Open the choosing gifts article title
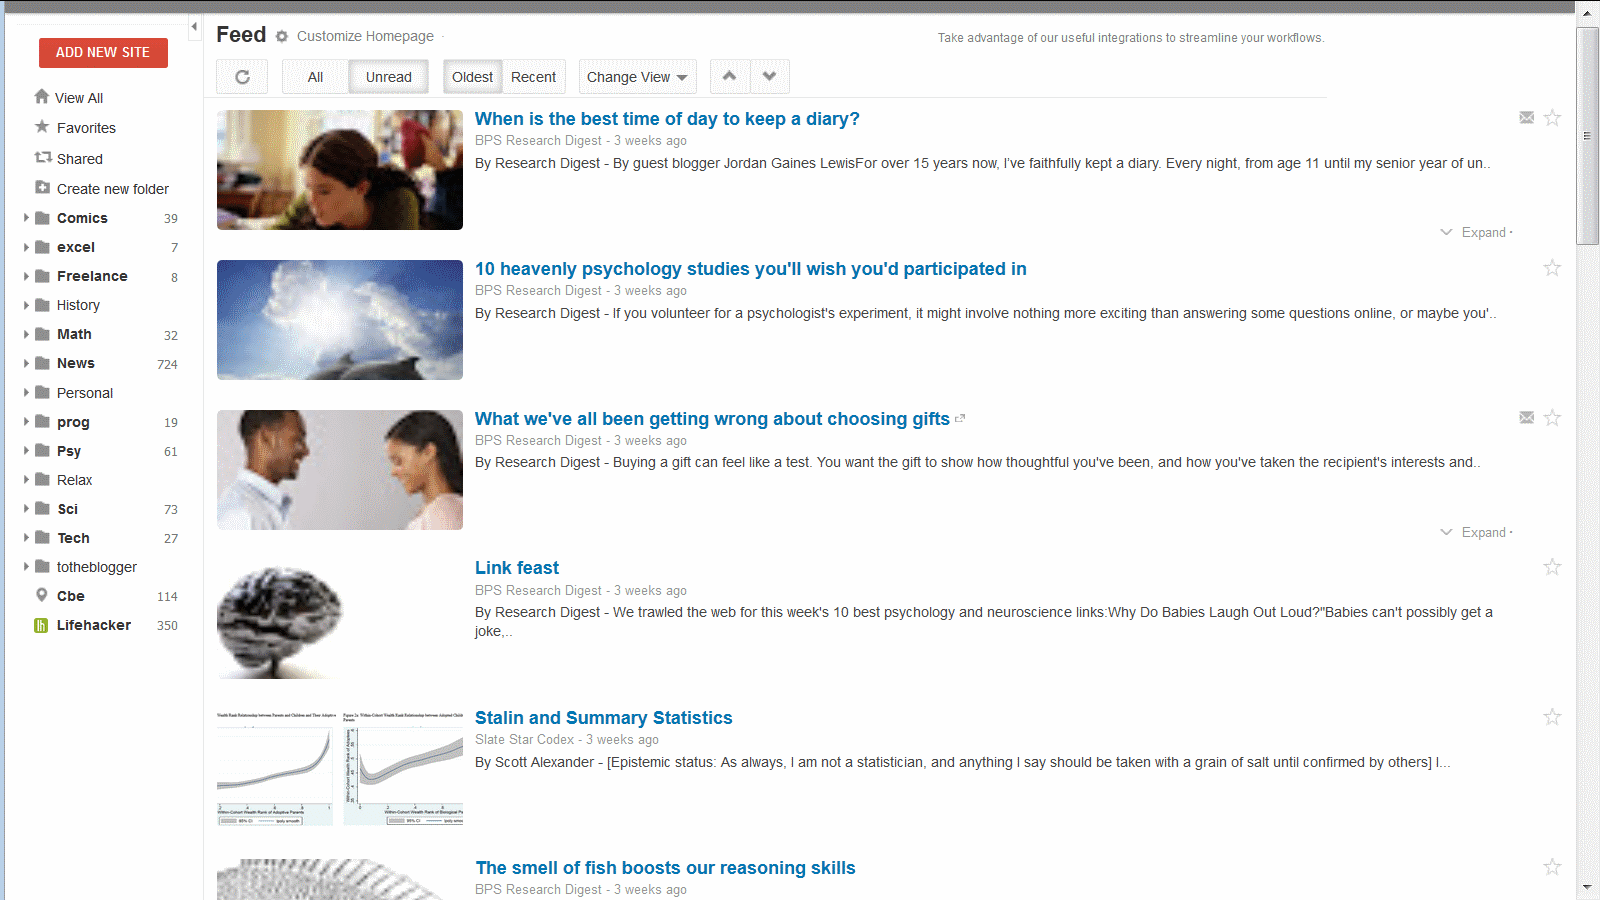Viewport: 1600px width, 900px height. [712, 419]
